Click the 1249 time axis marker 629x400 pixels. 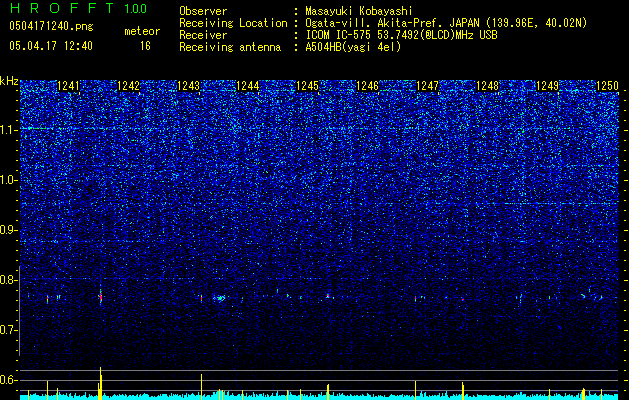(x=548, y=86)
